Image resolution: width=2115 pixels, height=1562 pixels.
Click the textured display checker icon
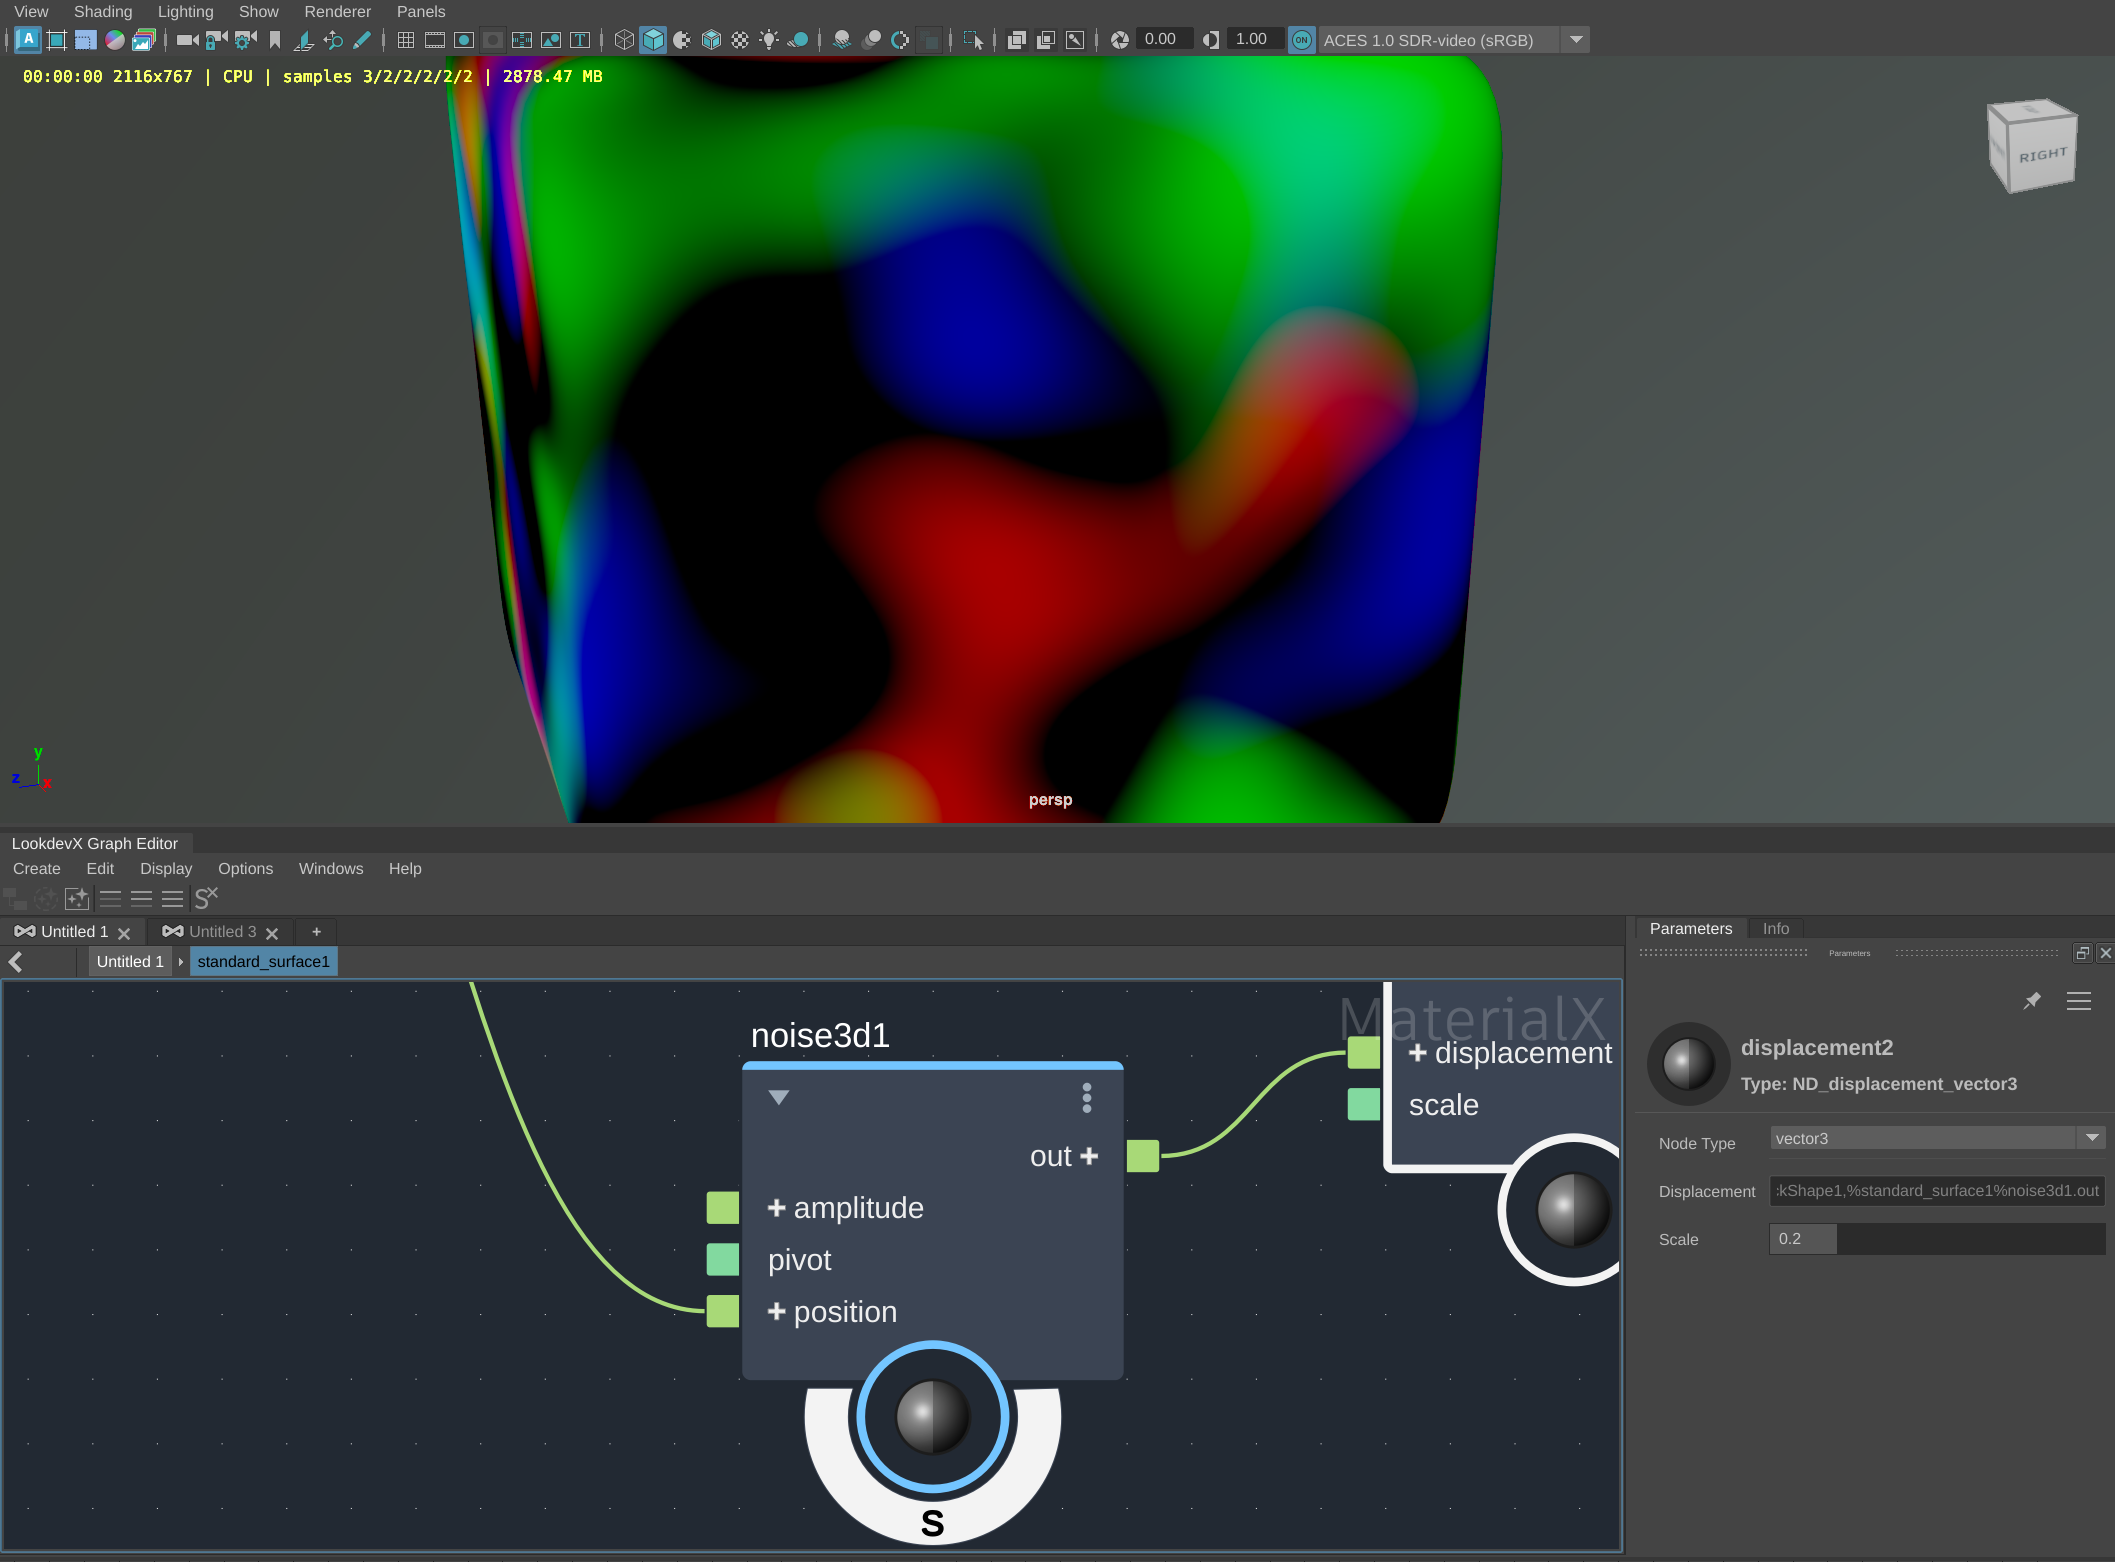pos(740,40)
